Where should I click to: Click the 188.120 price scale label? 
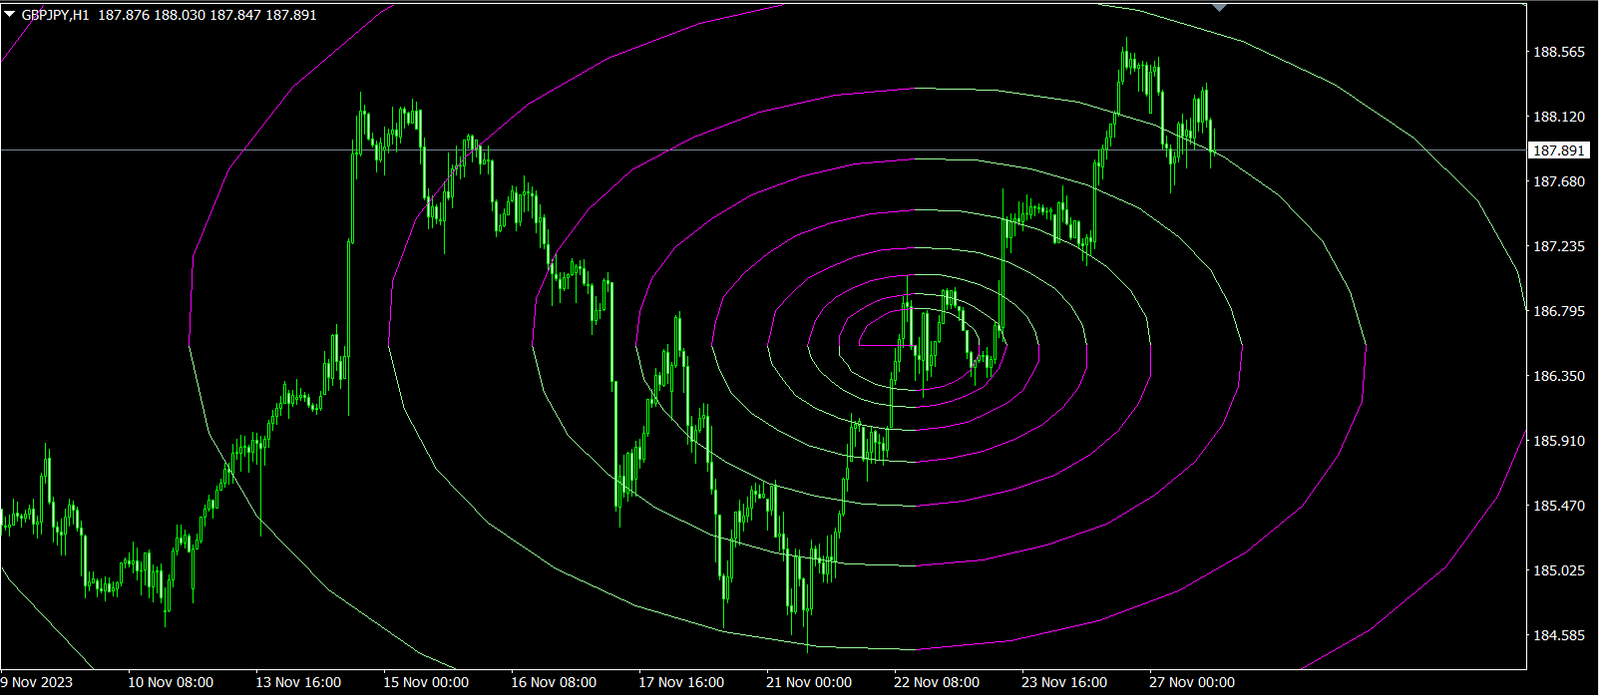tap(1558, 117)
